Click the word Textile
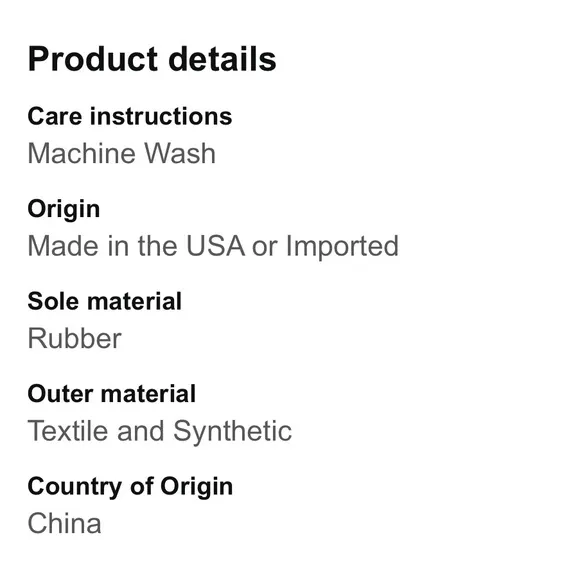This screenshot has width=580, height=580. (x=68, y=431)
